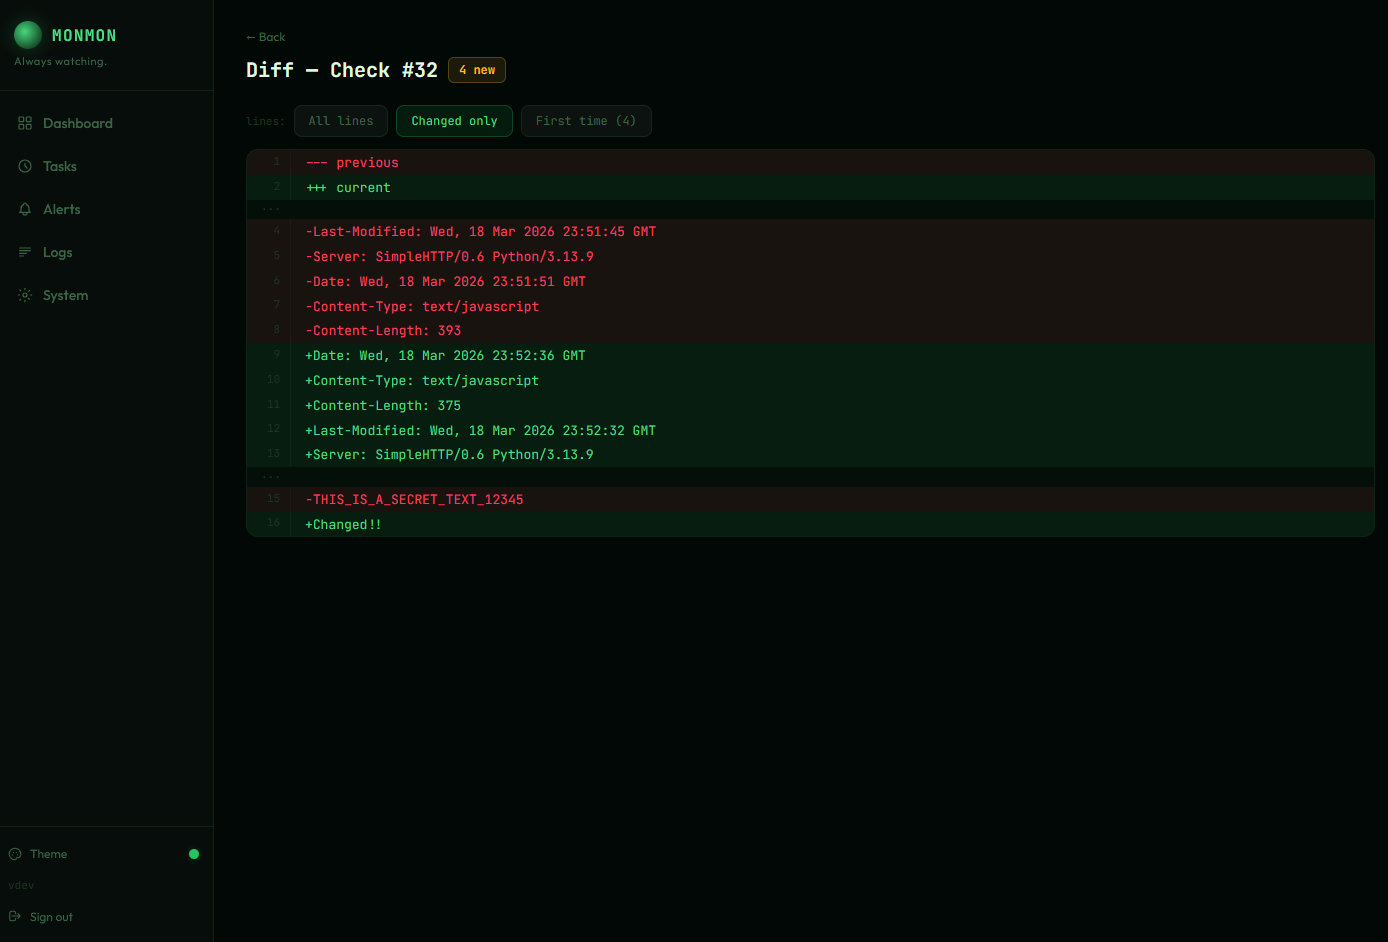Go Back to the previous page
The image size is (1388, 942).
(266, 37)
